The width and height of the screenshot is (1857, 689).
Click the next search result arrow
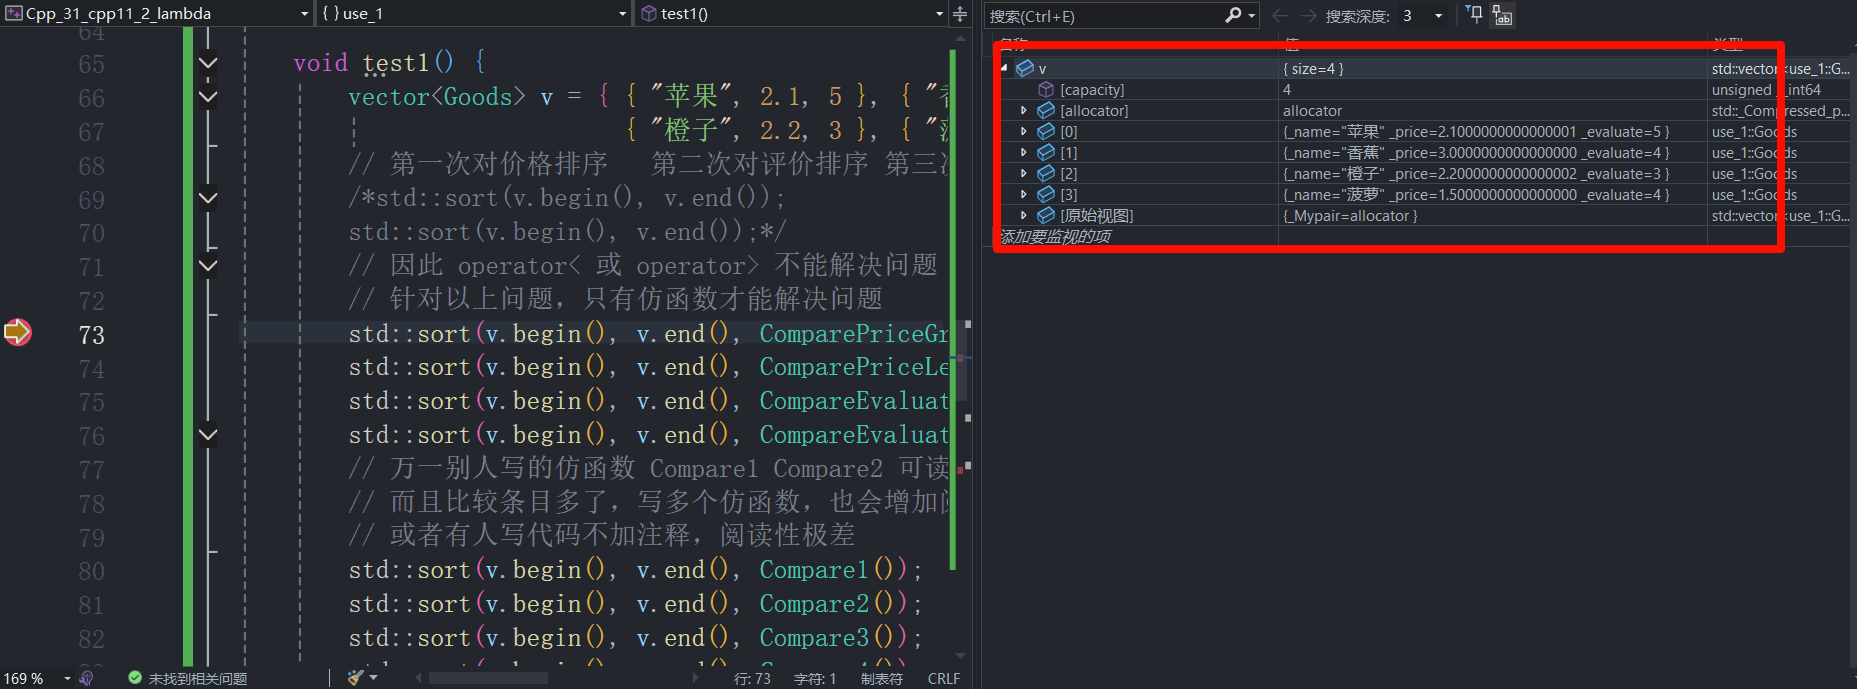(1307, 16)
